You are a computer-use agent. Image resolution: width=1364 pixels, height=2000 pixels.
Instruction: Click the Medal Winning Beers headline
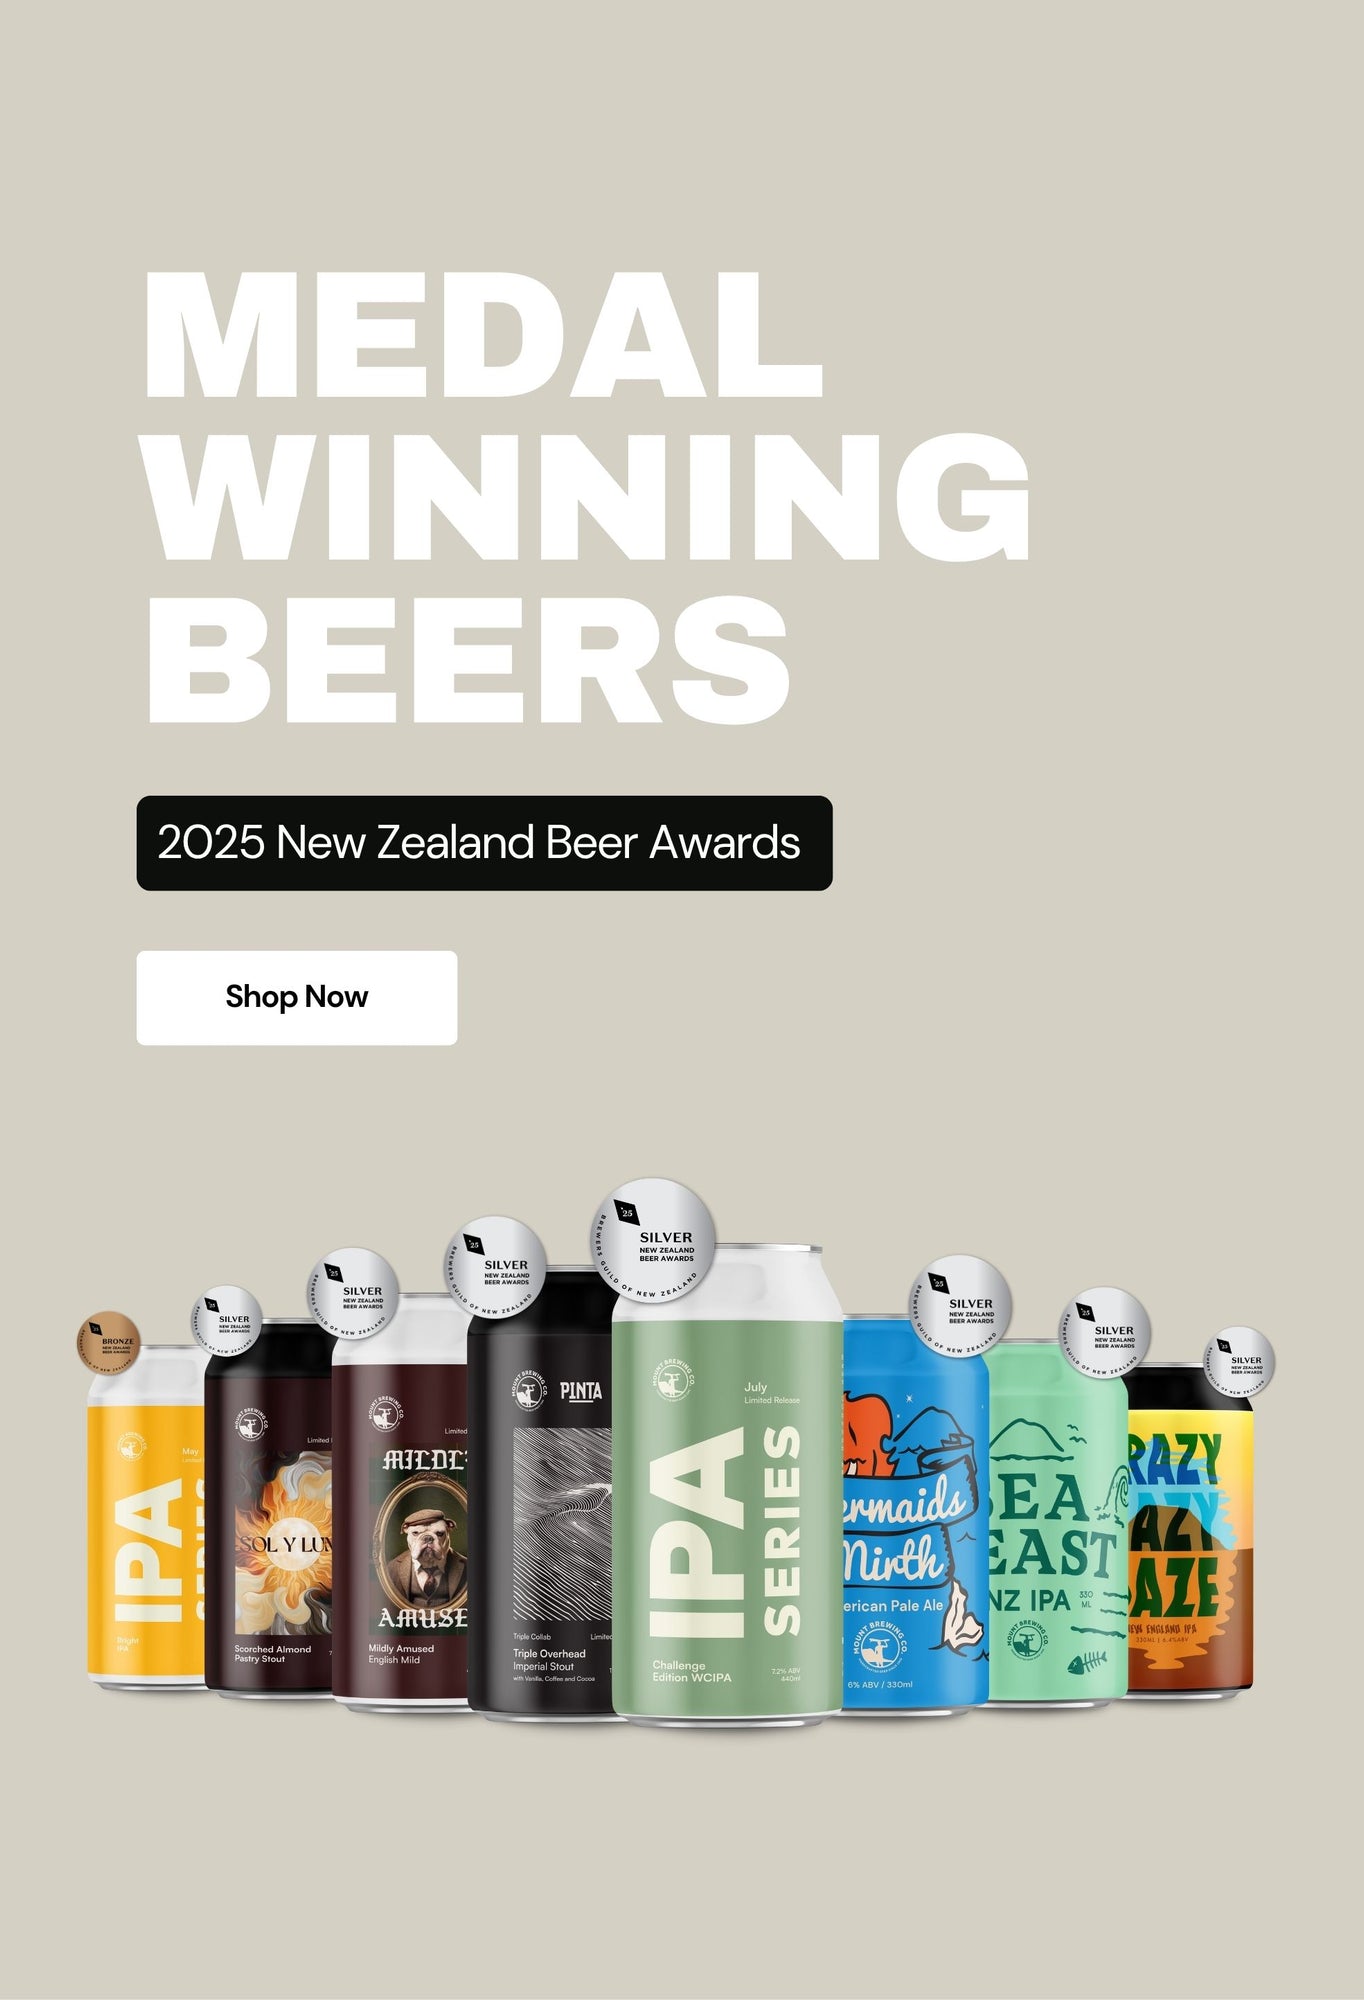(x=588, y=496)
